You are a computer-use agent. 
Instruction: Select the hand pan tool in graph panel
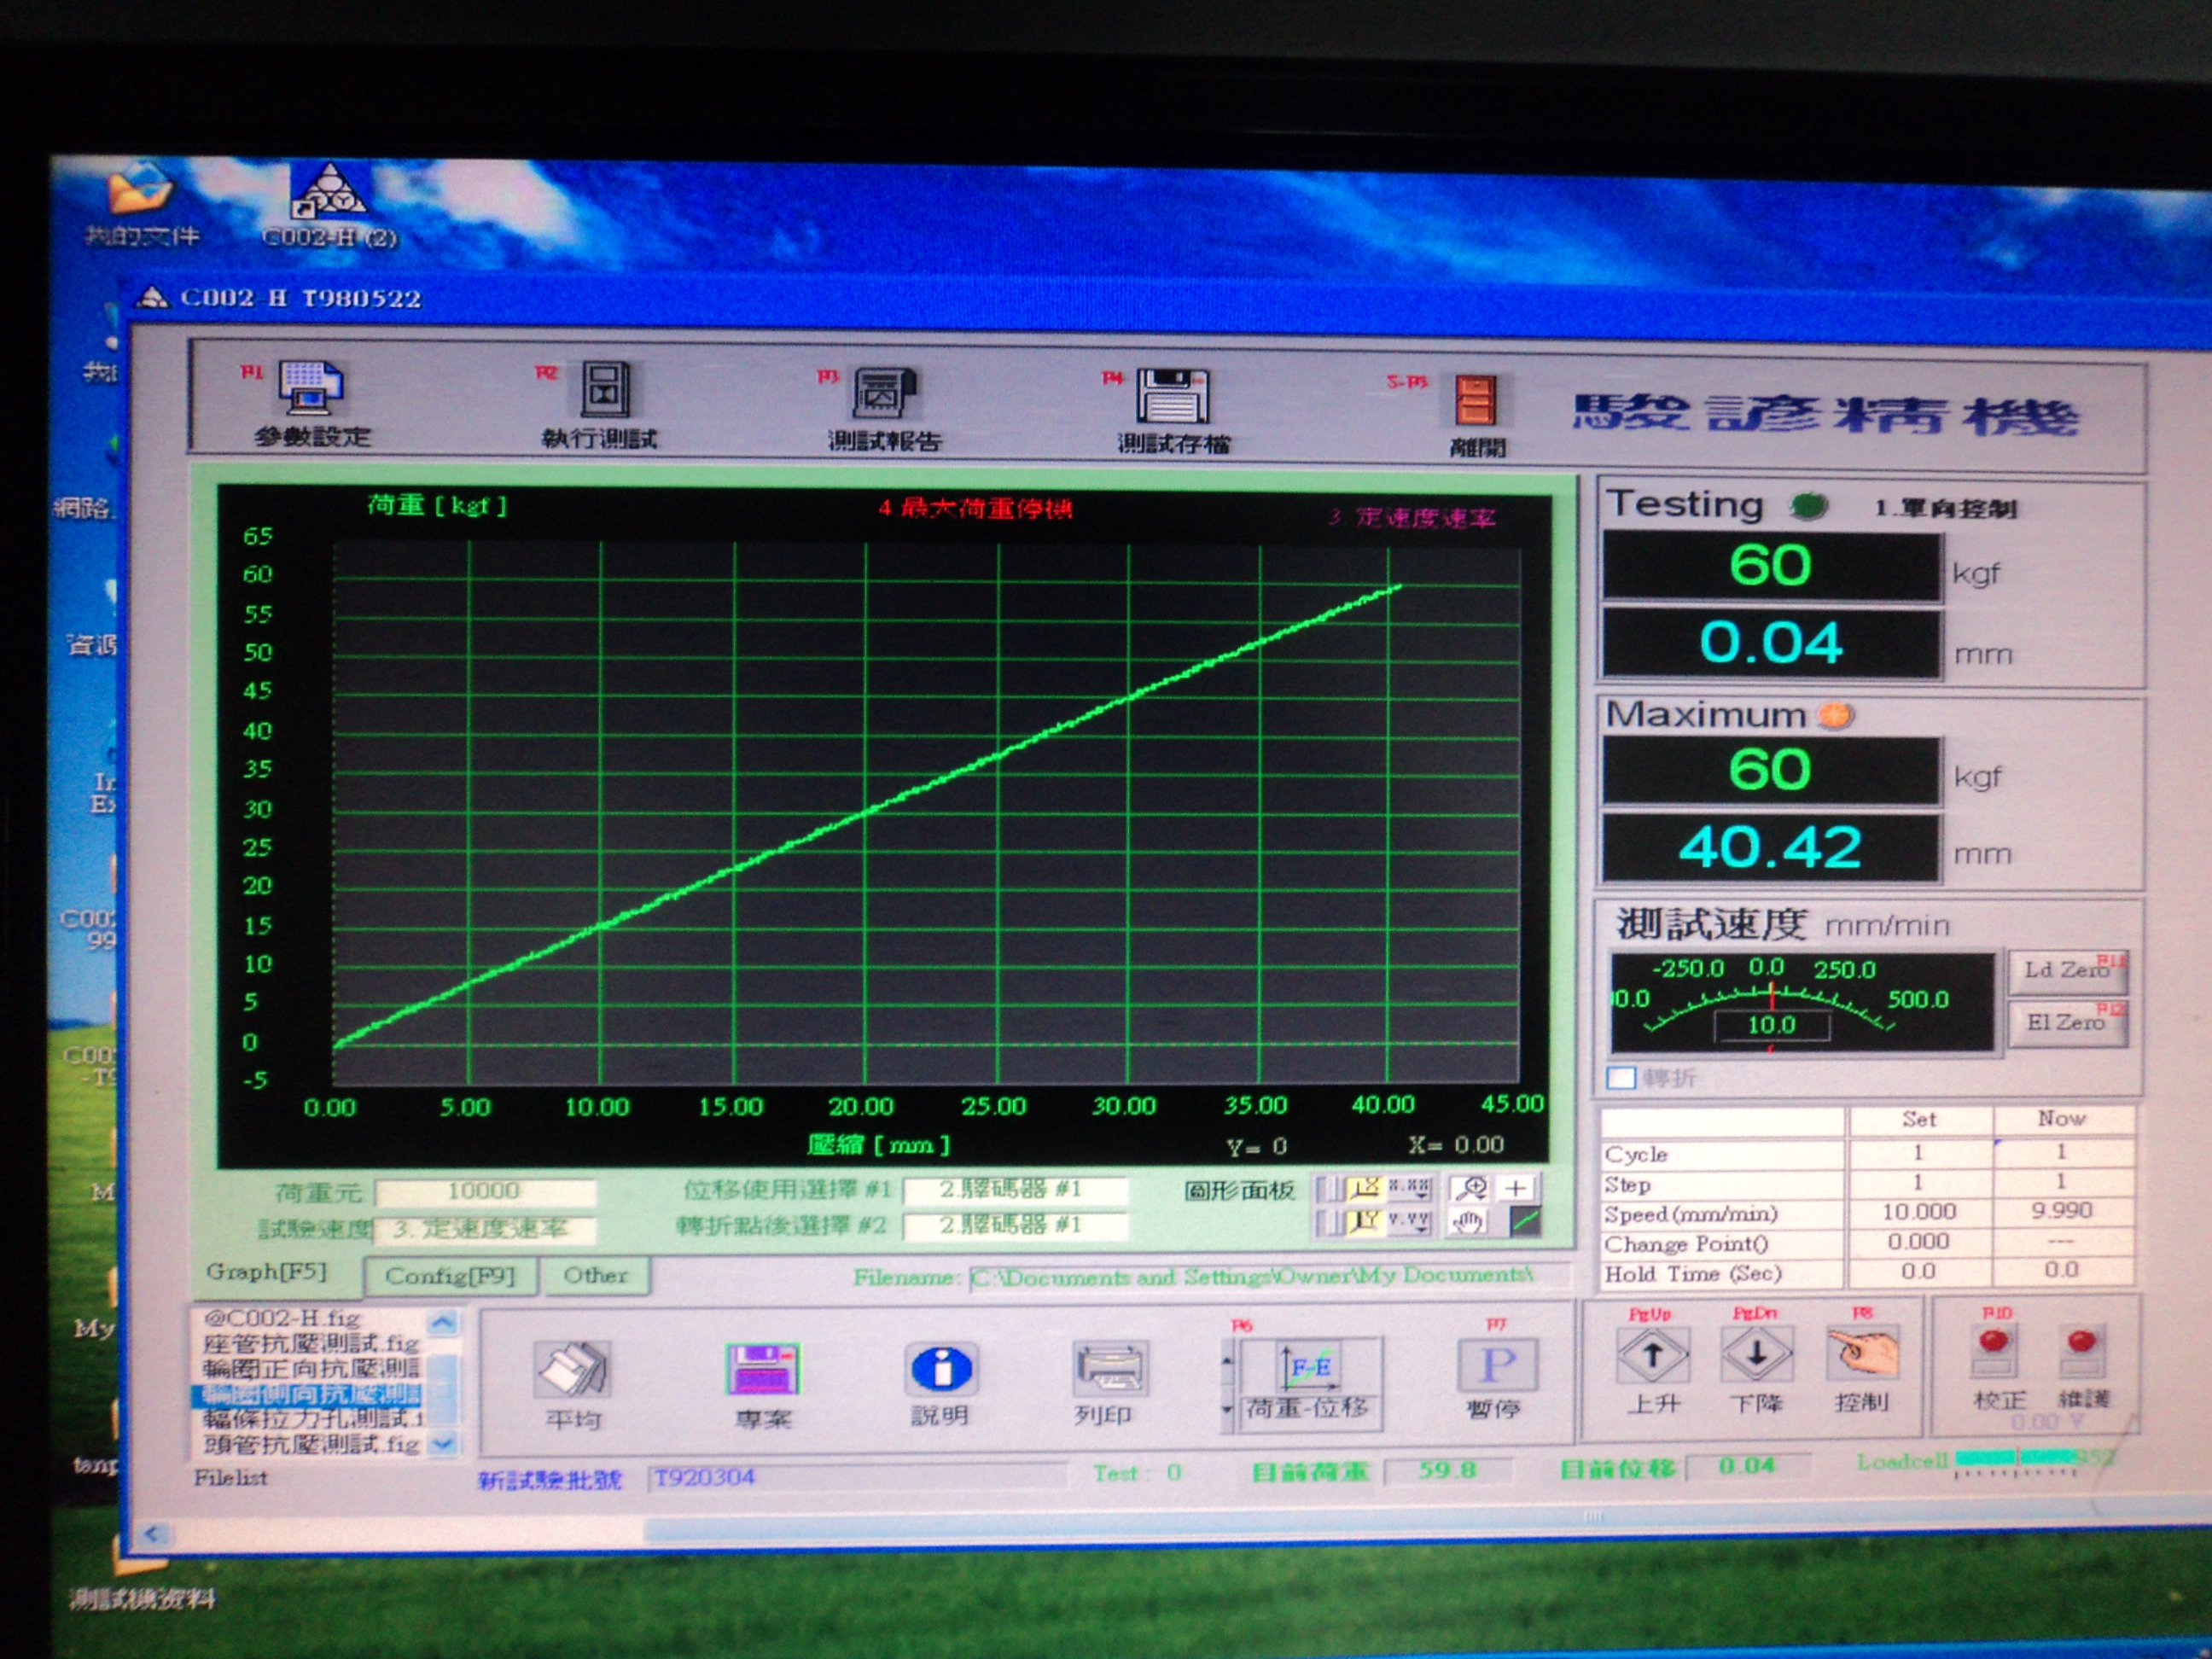pos(1468,1222)
